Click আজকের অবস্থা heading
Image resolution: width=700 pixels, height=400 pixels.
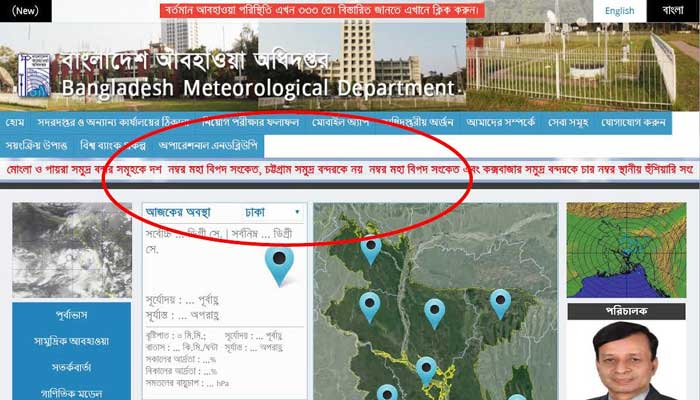[x=178, y=212]
